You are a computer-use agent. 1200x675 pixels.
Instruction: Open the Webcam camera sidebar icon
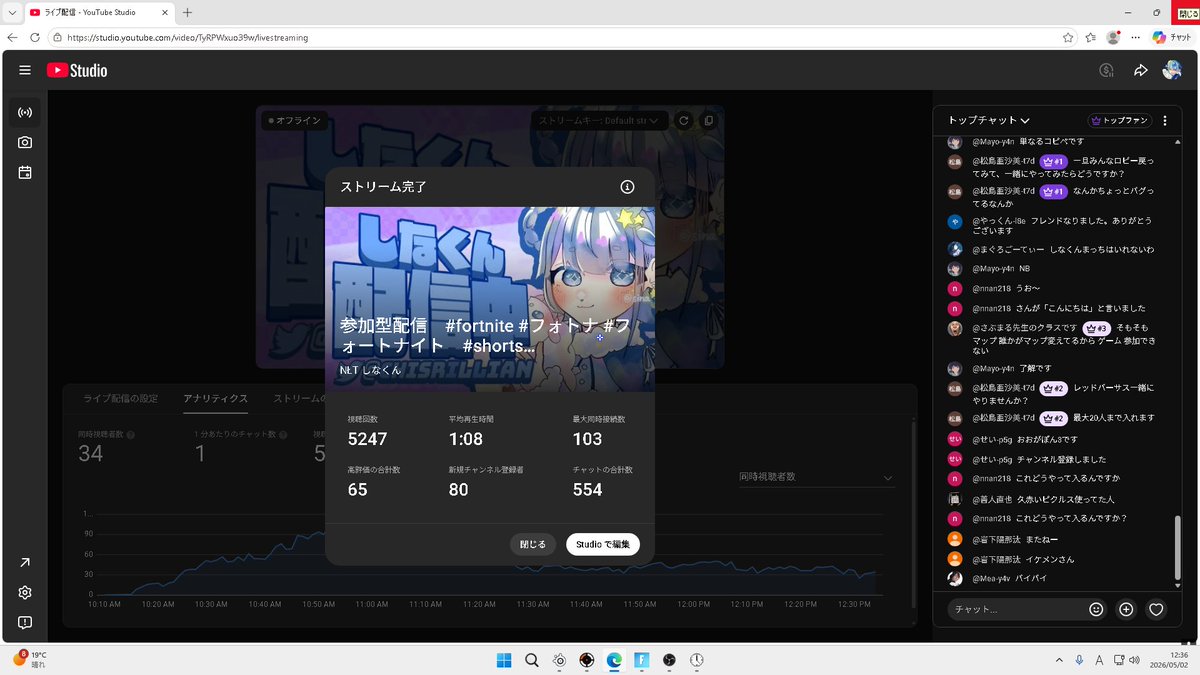click(25, 143)
